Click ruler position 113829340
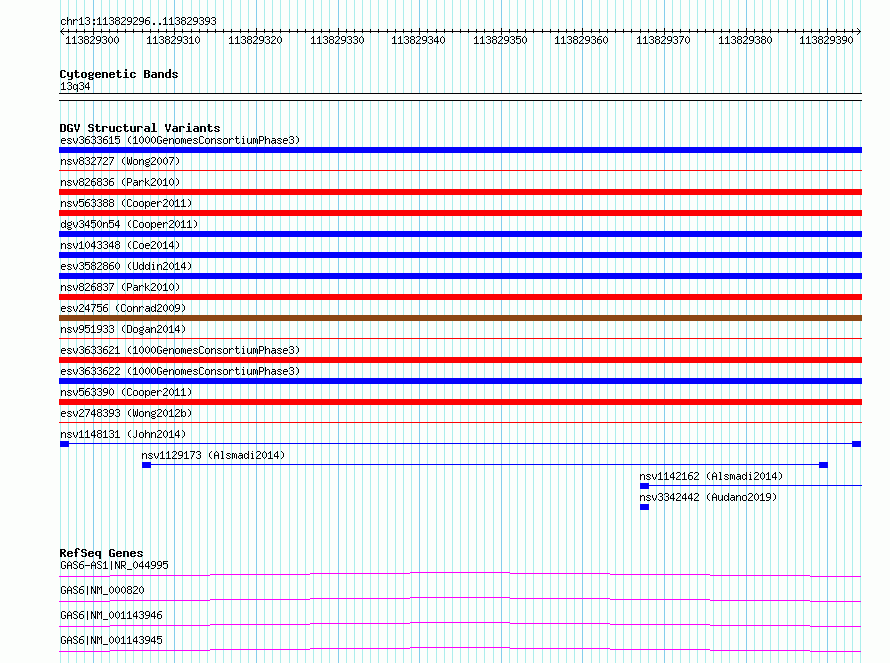 [x=418, y=40]
